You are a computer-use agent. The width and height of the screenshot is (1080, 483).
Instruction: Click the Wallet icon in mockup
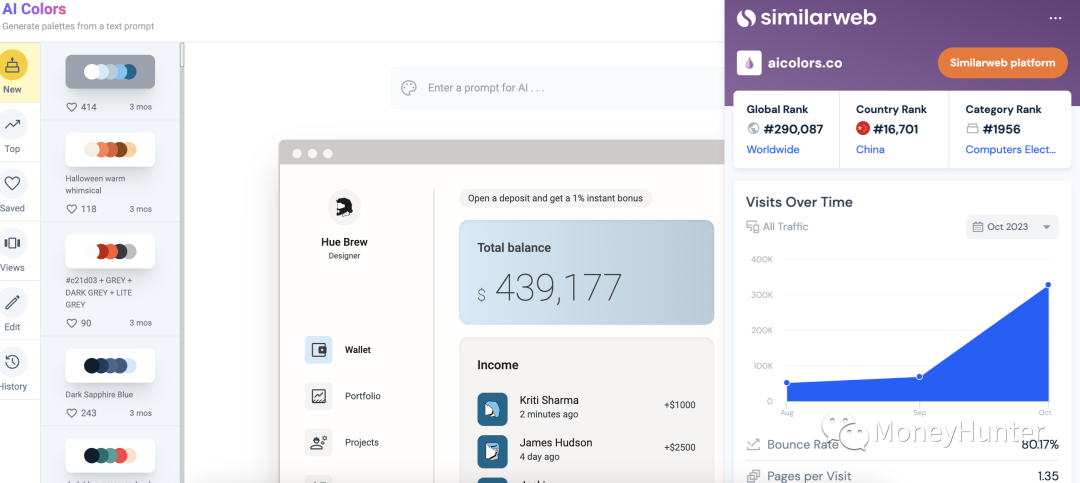point(319,350)
